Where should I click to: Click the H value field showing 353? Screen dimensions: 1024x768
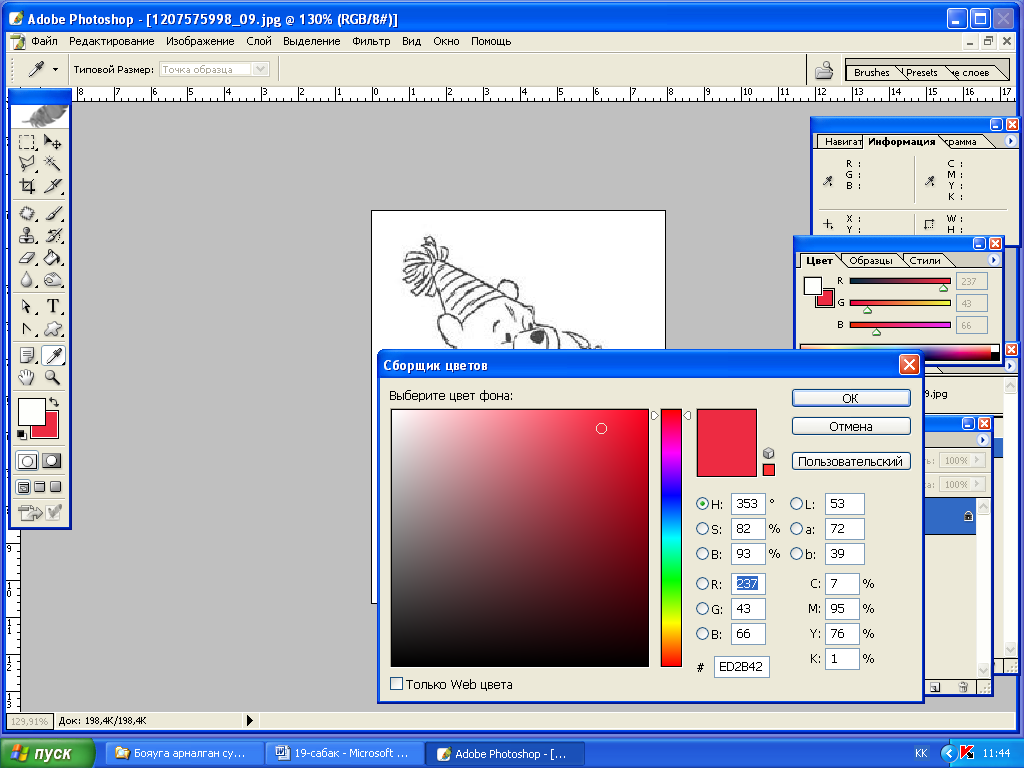748,504
